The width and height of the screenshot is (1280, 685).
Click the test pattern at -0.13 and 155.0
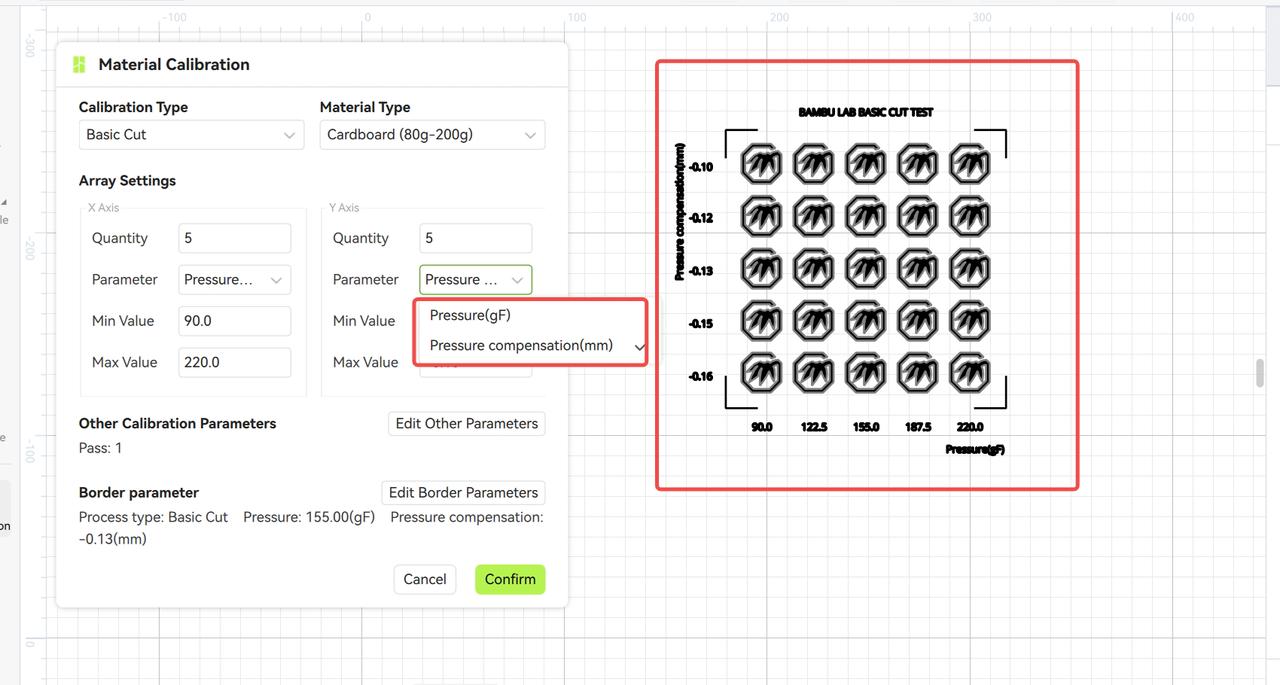click(x=865, y=269)
